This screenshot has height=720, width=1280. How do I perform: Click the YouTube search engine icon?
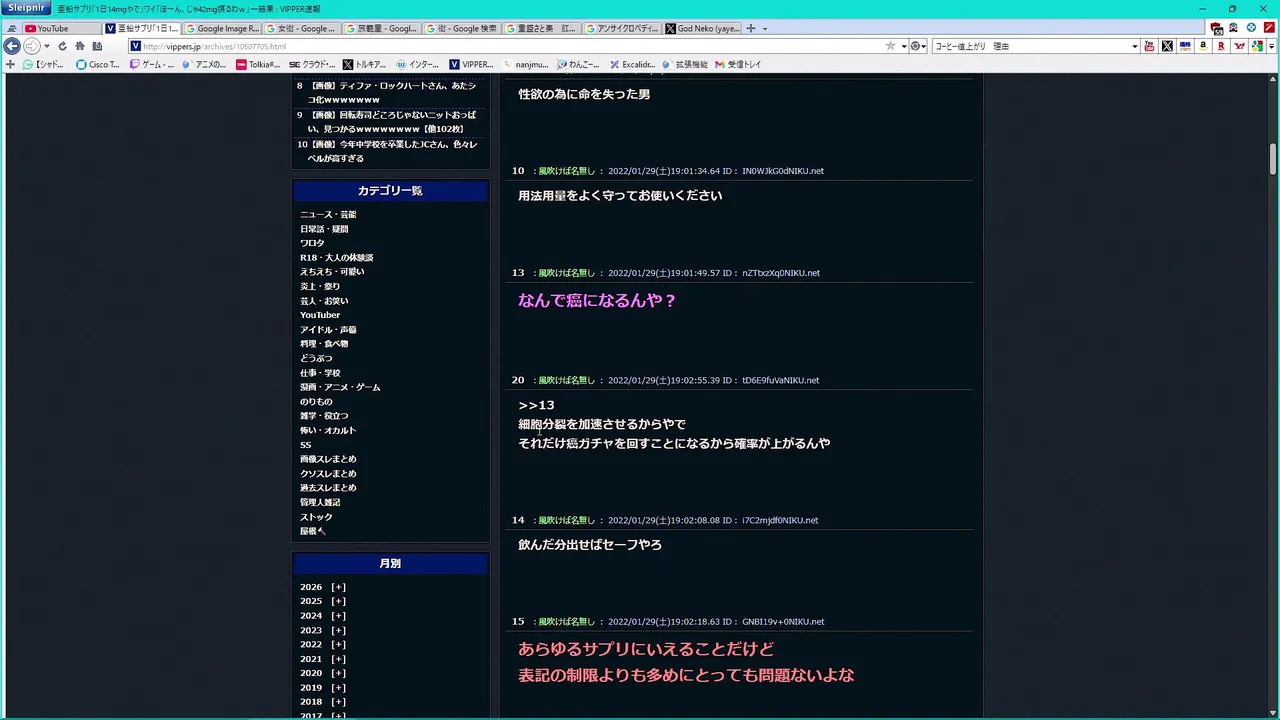coord(1149,46)
